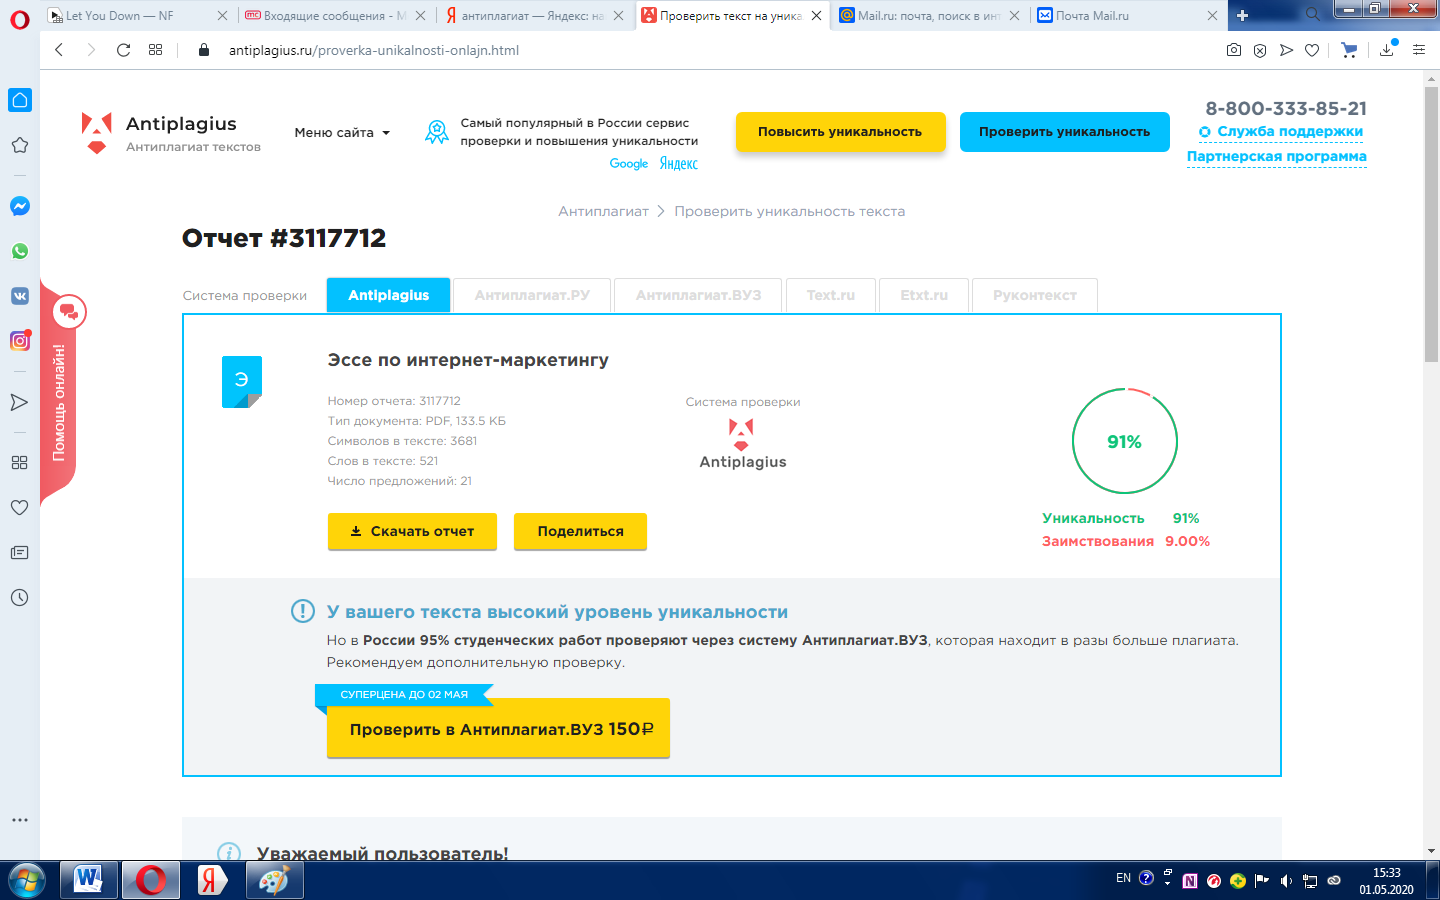
Task: Click the address bar padlock icon
Action: [x=204, y=50]
